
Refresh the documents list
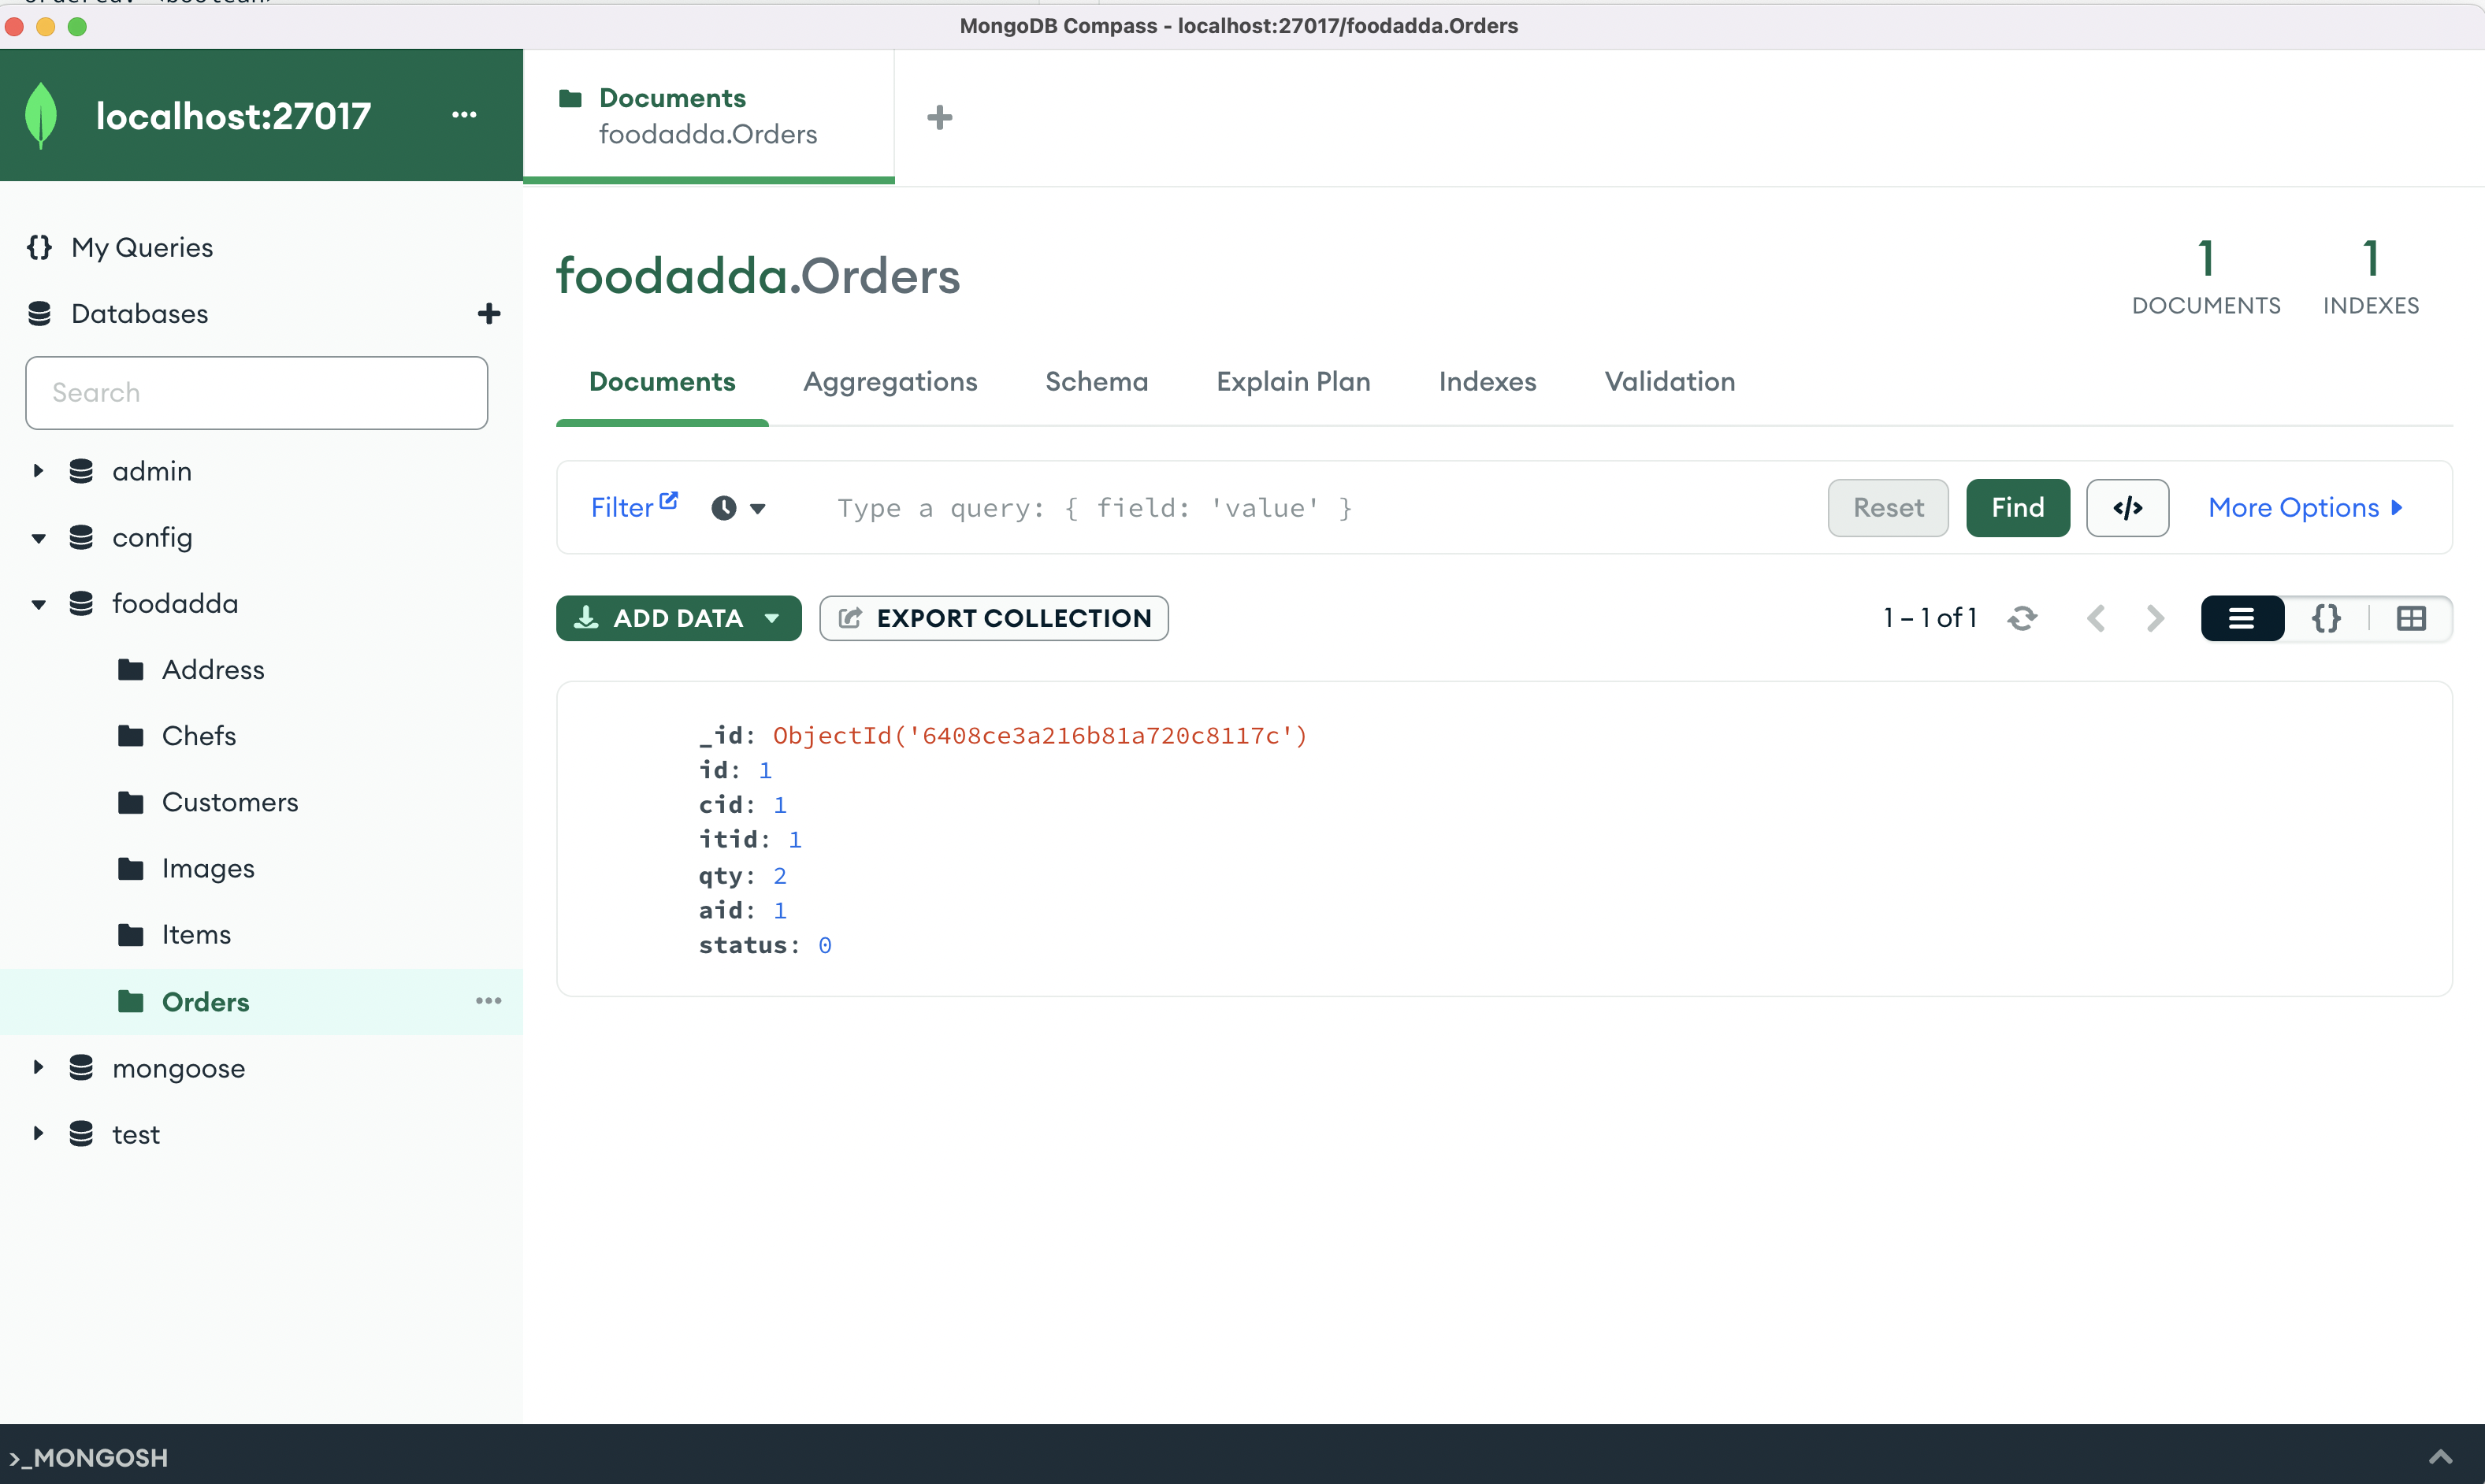[2023, 618]
